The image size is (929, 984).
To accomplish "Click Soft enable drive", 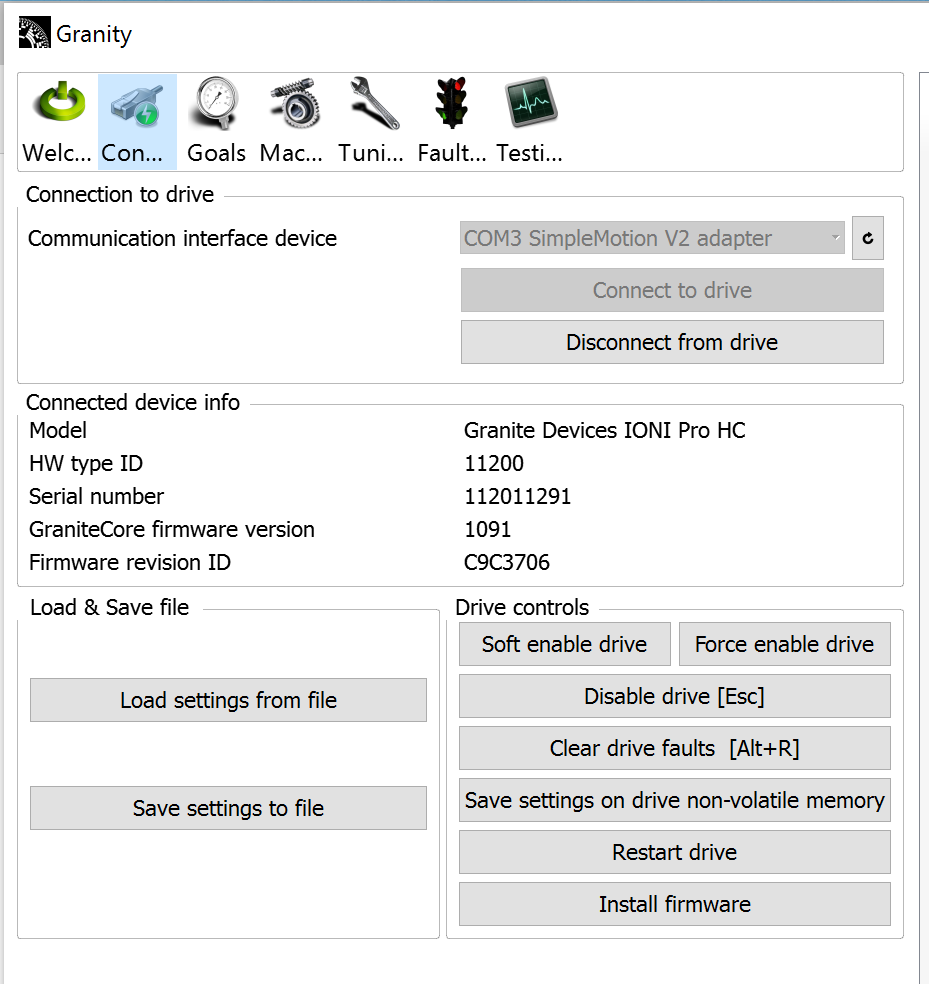I will 565,644.
